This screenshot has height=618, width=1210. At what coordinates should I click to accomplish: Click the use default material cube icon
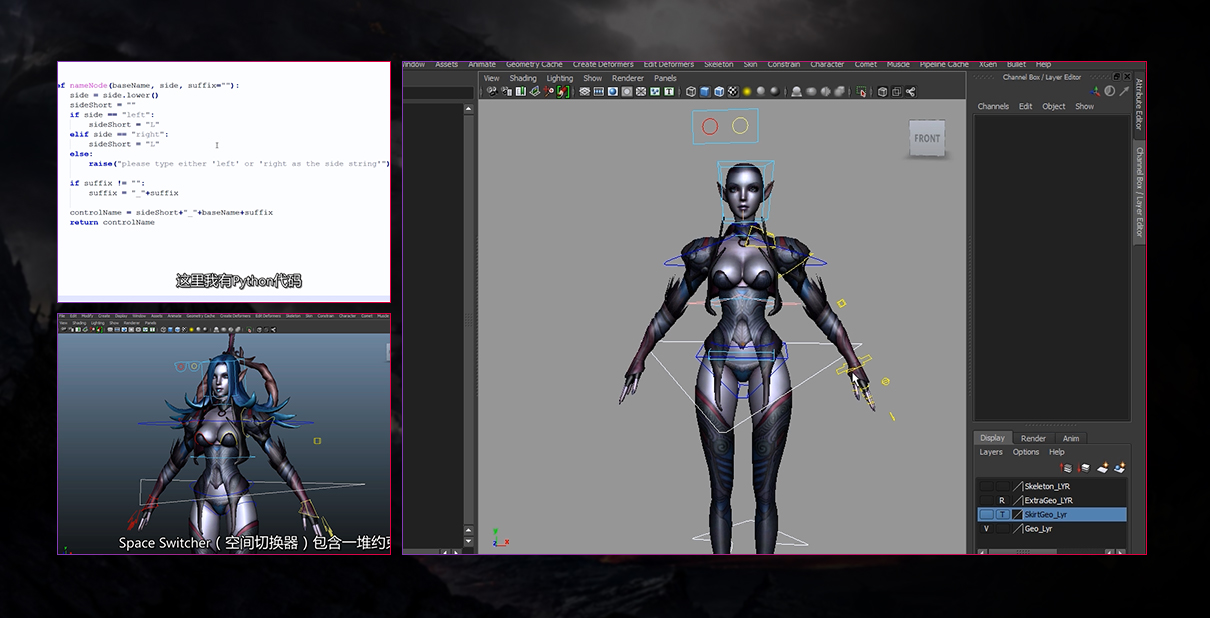click(x=719, y=92)
